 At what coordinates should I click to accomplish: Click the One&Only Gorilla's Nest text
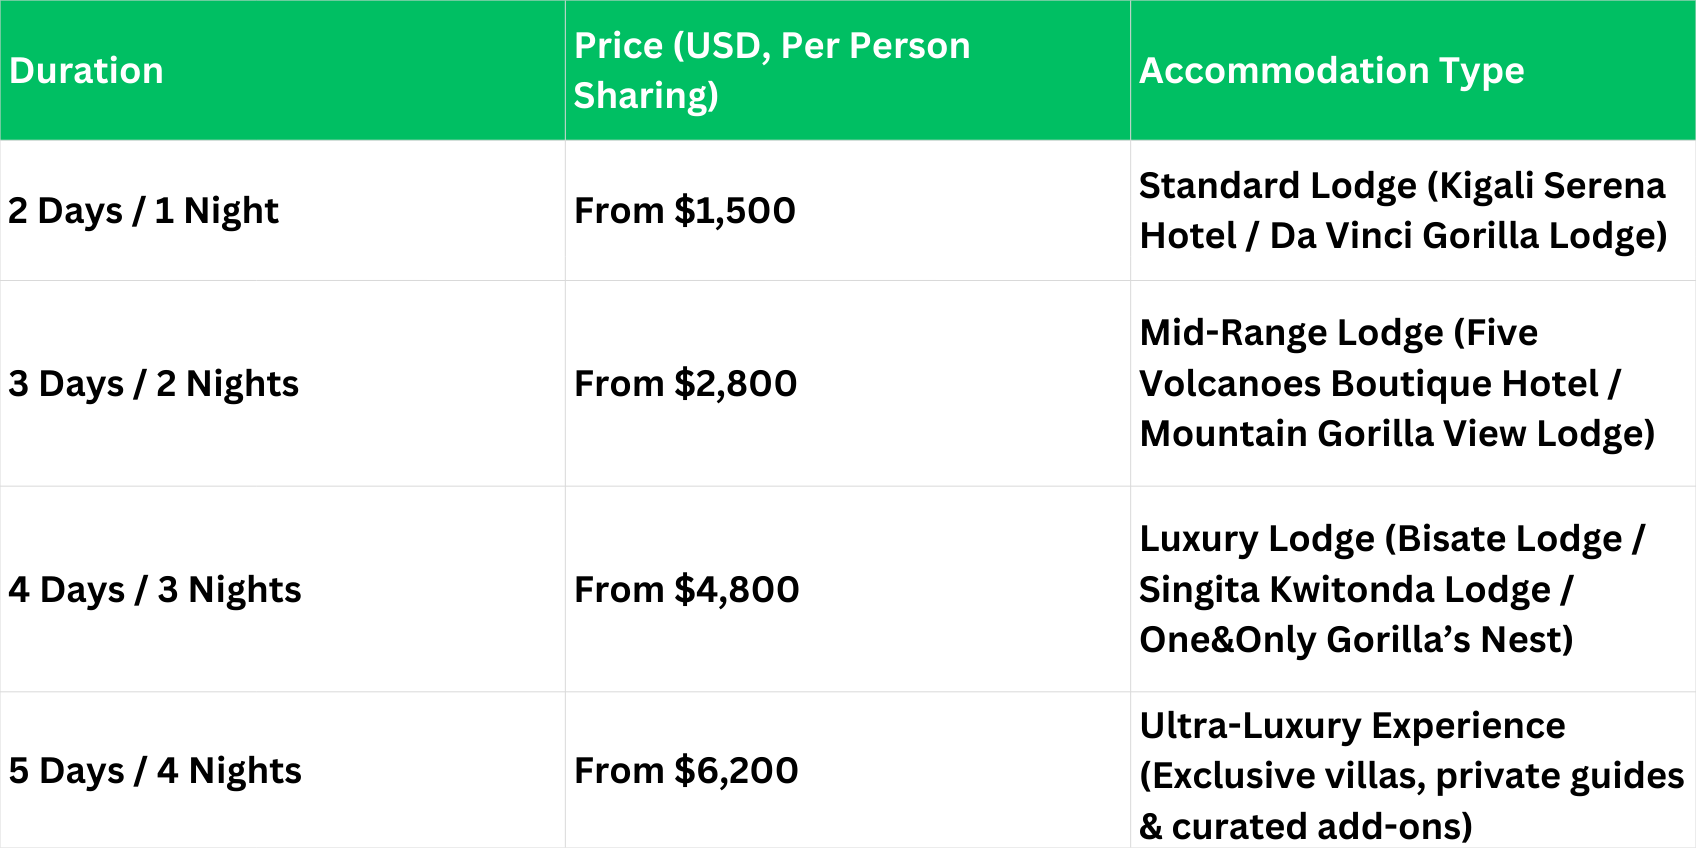(1354, 640)
